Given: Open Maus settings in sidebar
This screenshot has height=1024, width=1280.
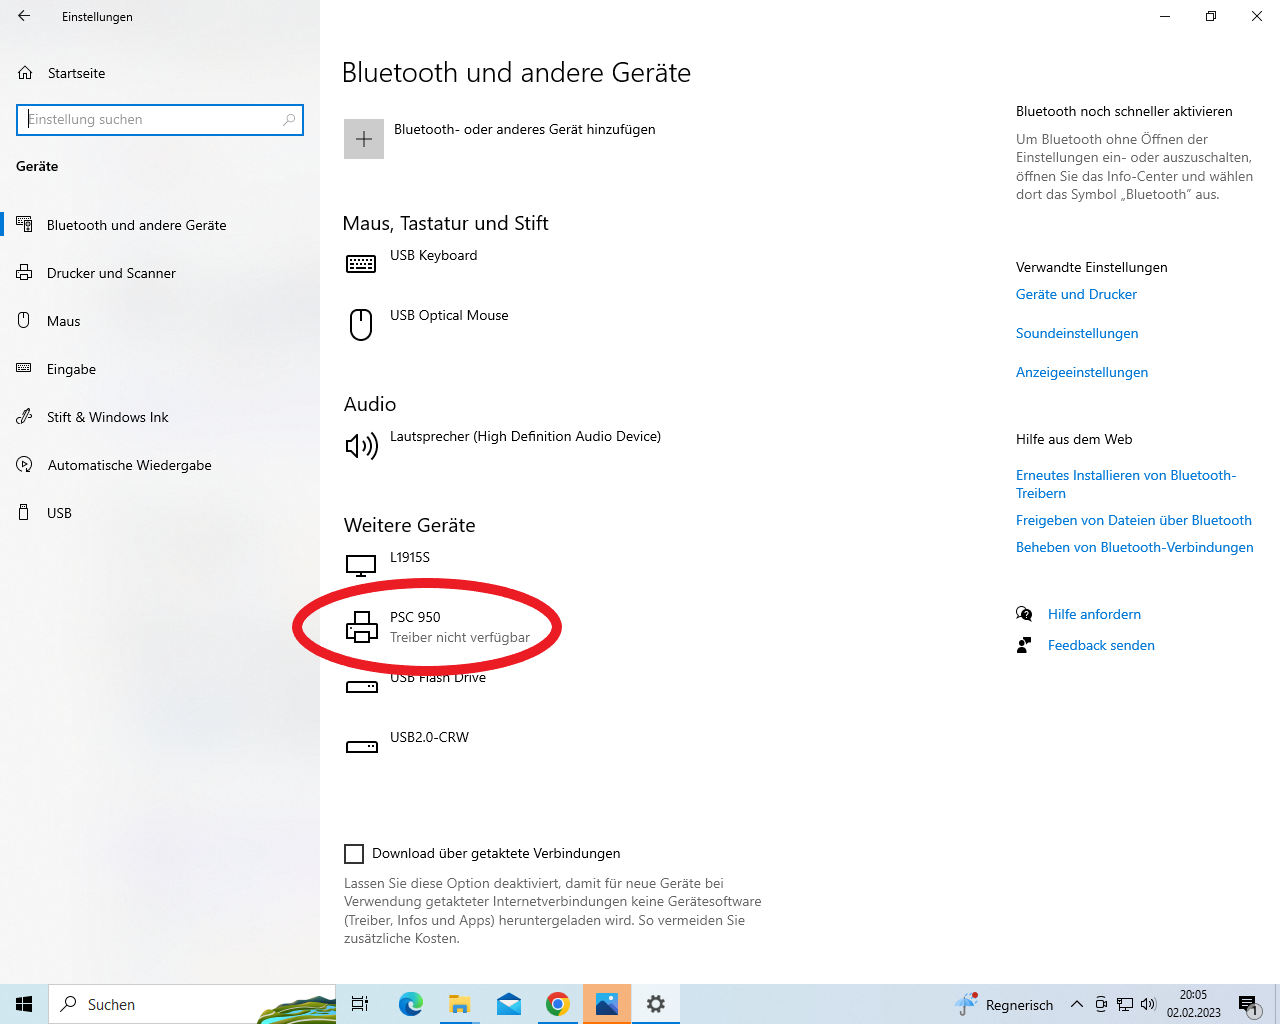Looking at the screenshot, I should (63, 321).
